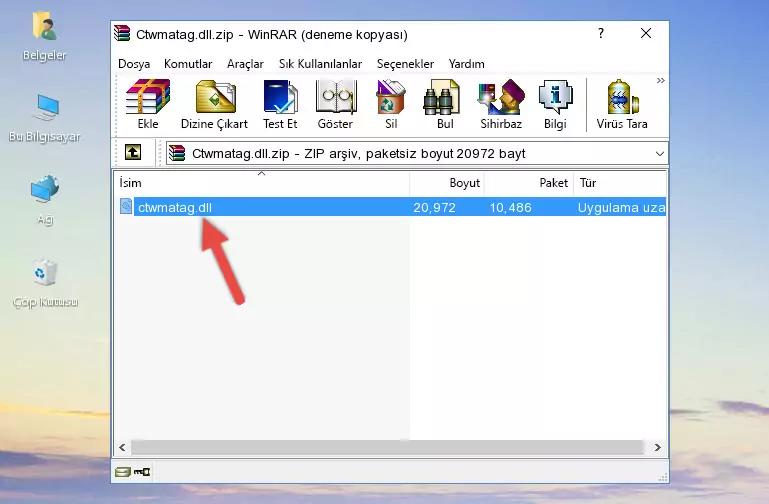Click the WinRAR help question mark button

coord(601,33)
